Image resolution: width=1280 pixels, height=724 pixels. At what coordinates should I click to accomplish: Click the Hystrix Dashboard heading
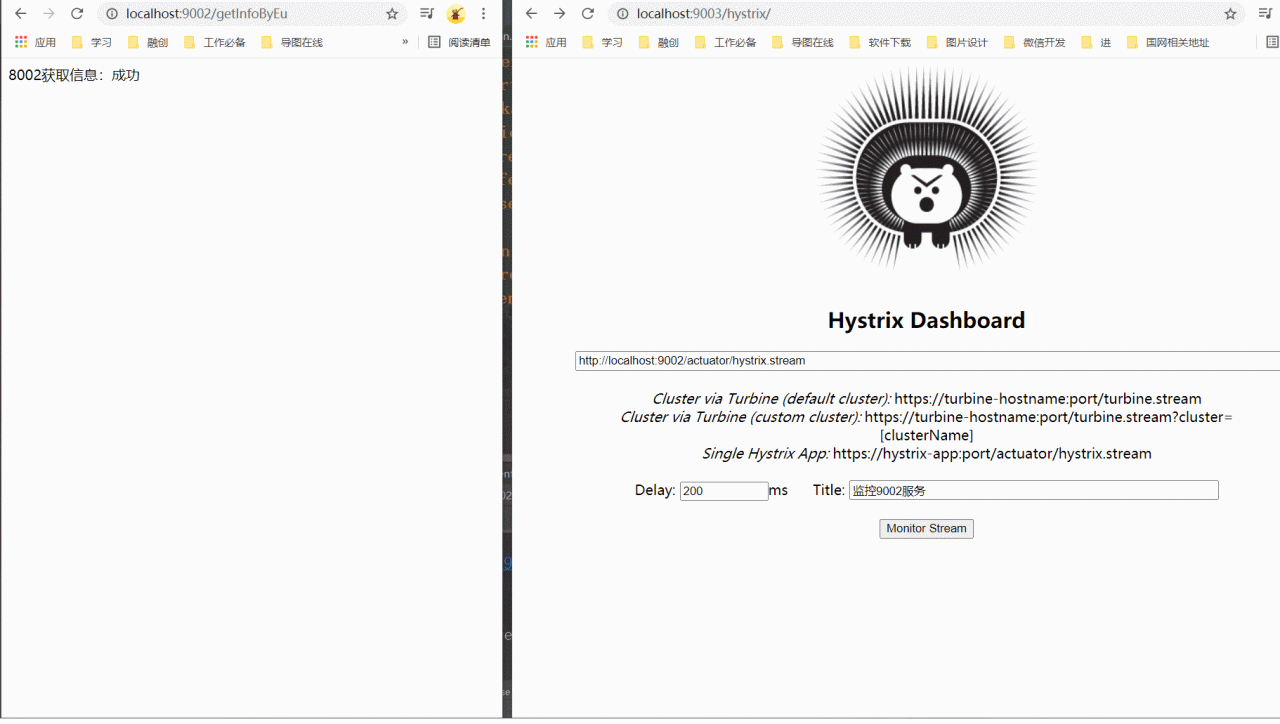pyautogui.click(x=926, y=320)
